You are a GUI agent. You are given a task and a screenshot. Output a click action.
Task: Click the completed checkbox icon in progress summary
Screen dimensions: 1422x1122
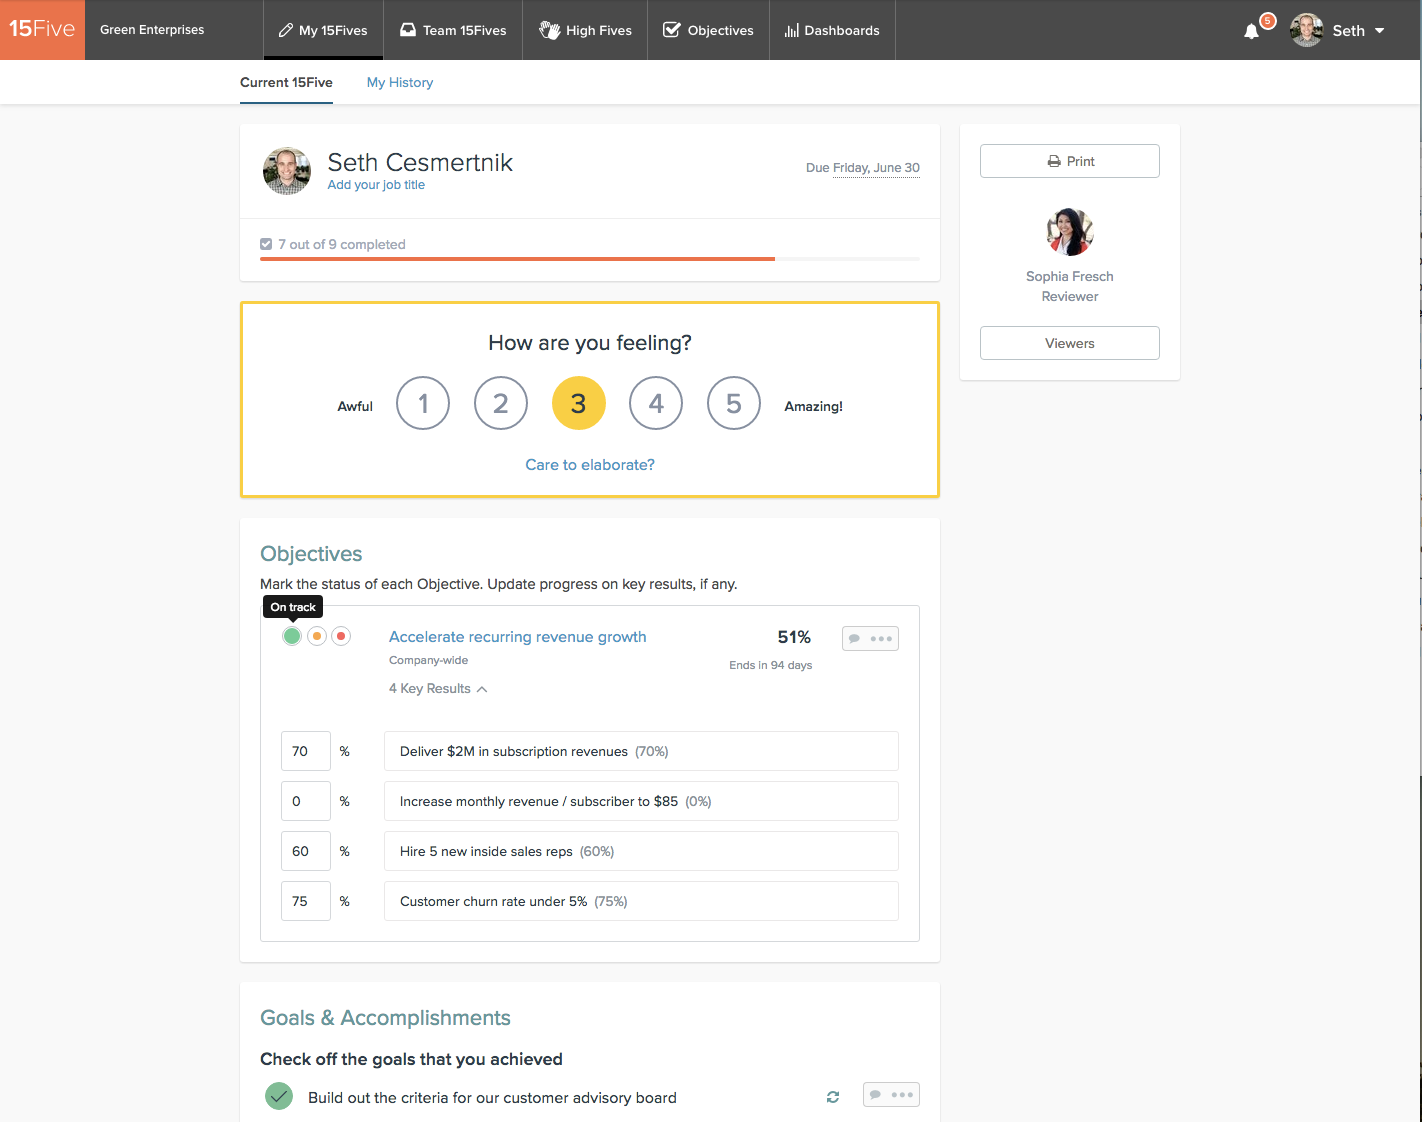pos(266,244)
